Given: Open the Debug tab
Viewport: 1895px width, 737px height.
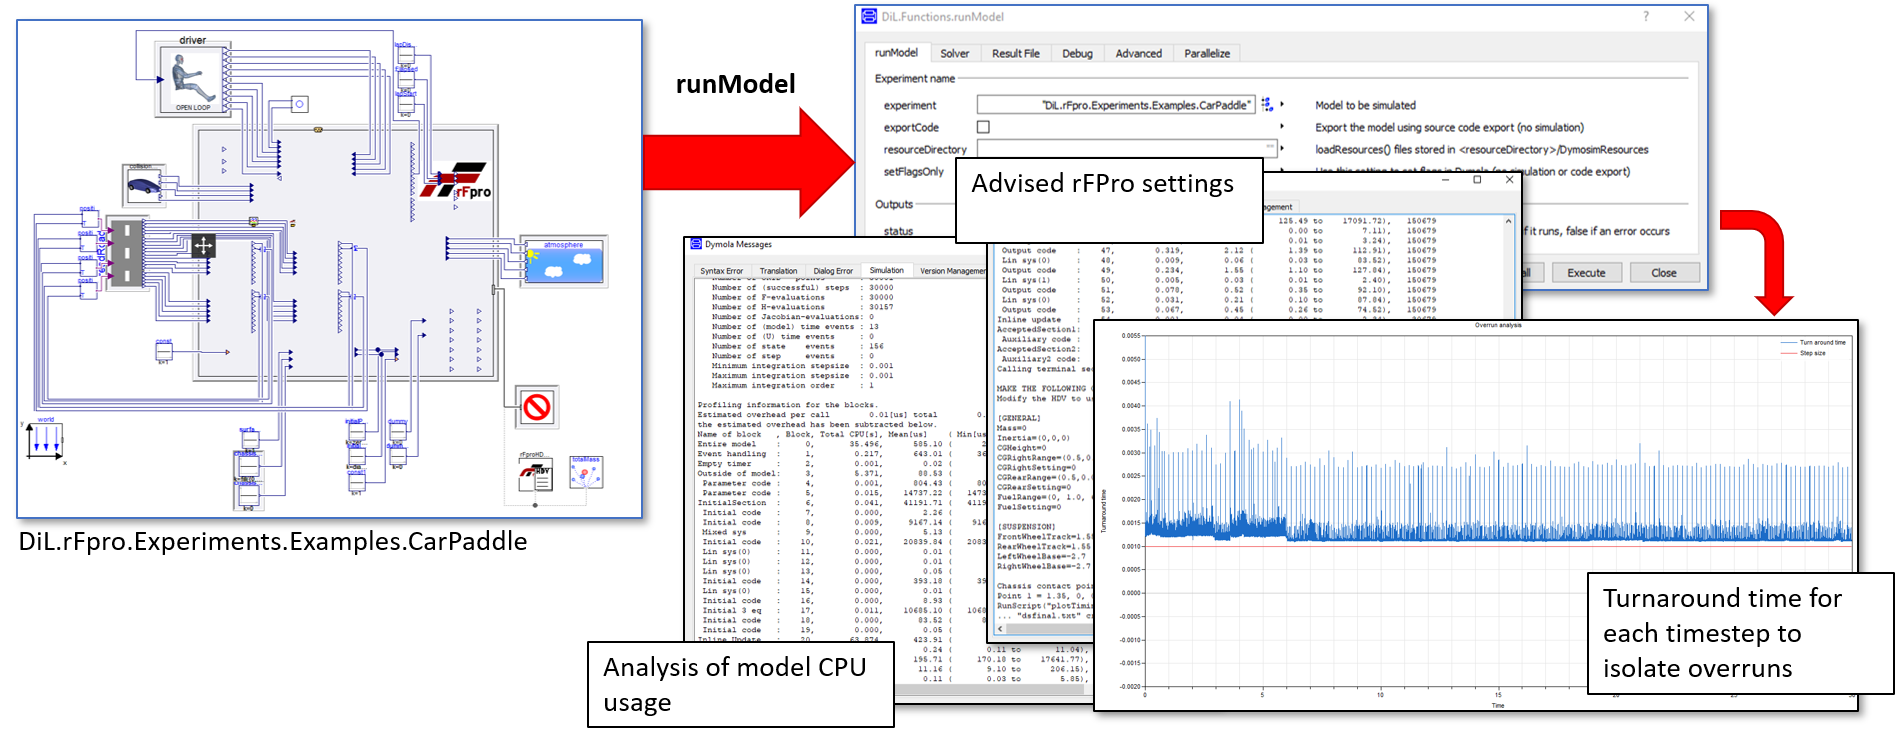Looking at the screenshot, I should [x=1077, y=53].
